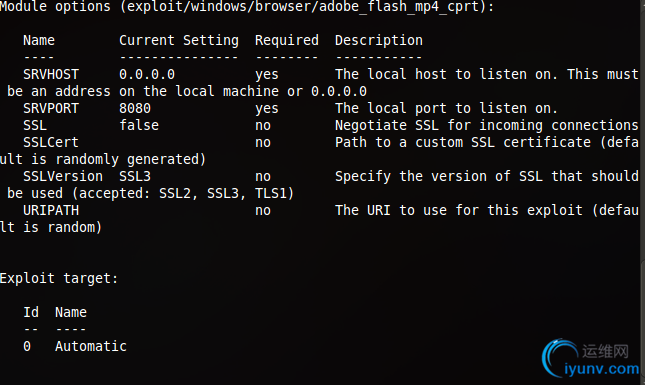Image resolution: width=645 pixels, height=385 pixels.
Task: Click the terminal scrollbar on right edge
Action: (643, 192)
